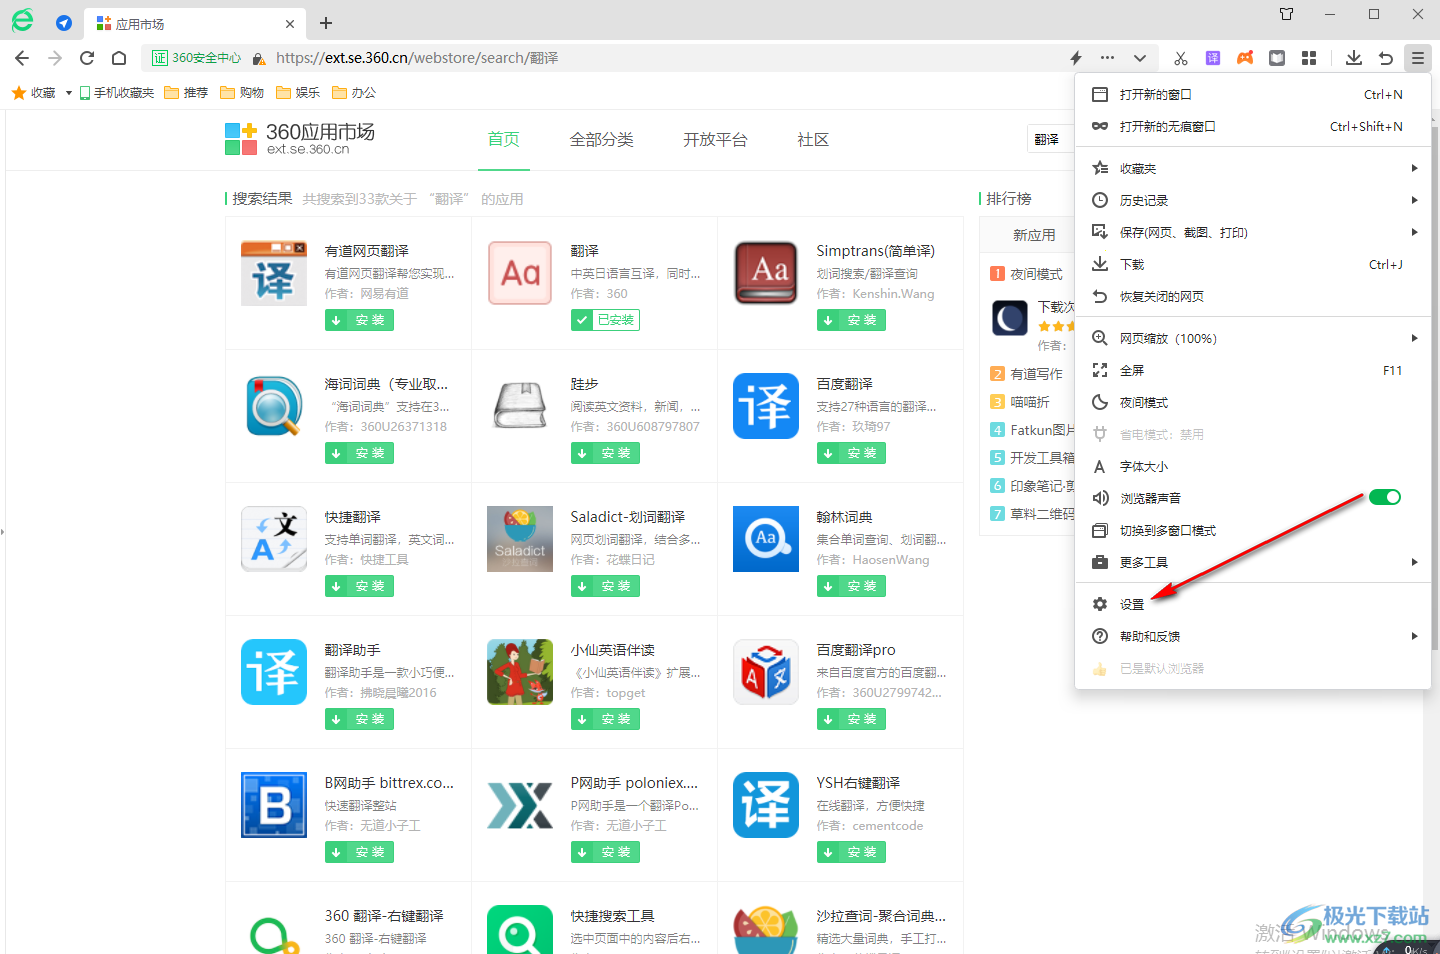
Task: Expand the 网页缩放 submenu arrow
Action: (1414, 338)
